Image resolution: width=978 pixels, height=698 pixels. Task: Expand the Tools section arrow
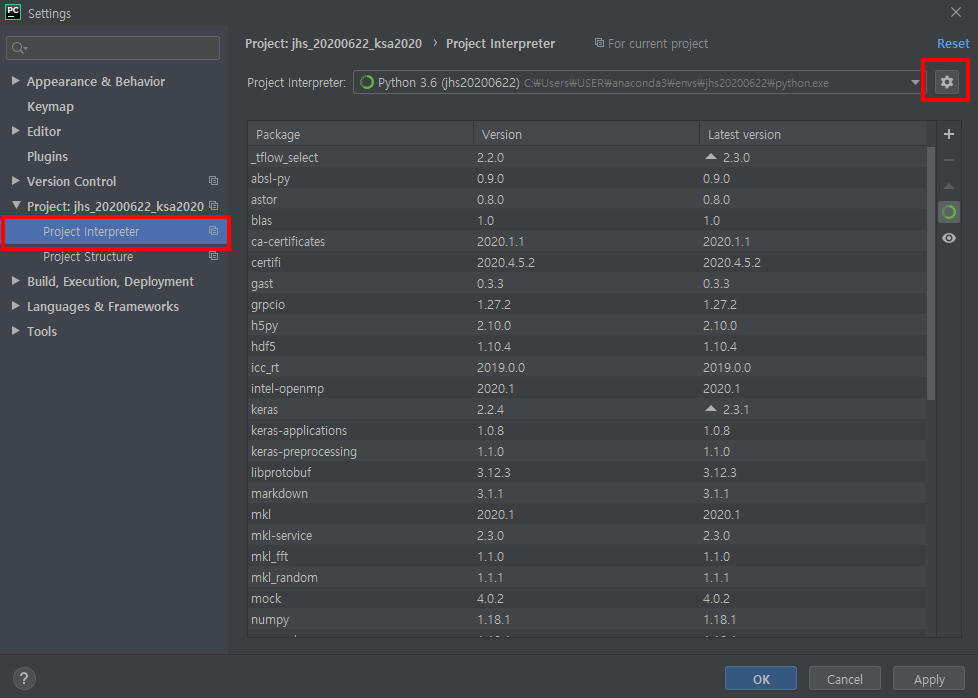pos(16,331)
